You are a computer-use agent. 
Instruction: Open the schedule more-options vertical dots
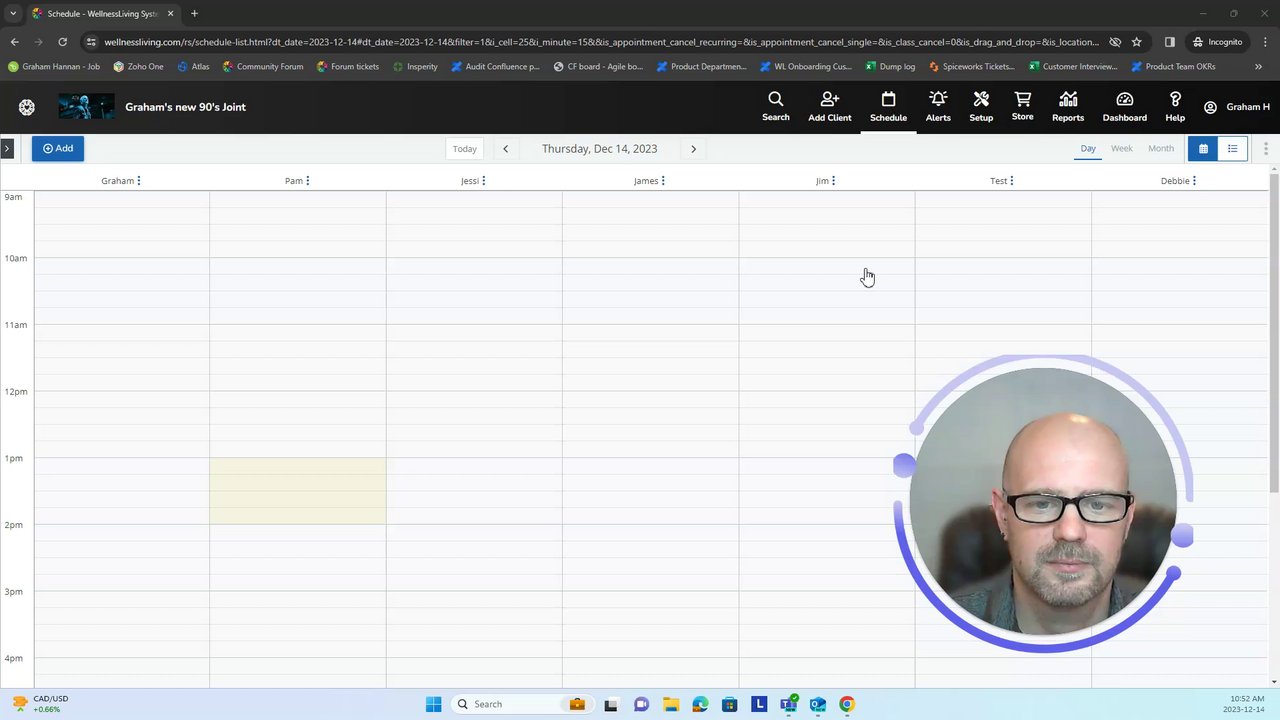click(1265, 149)
